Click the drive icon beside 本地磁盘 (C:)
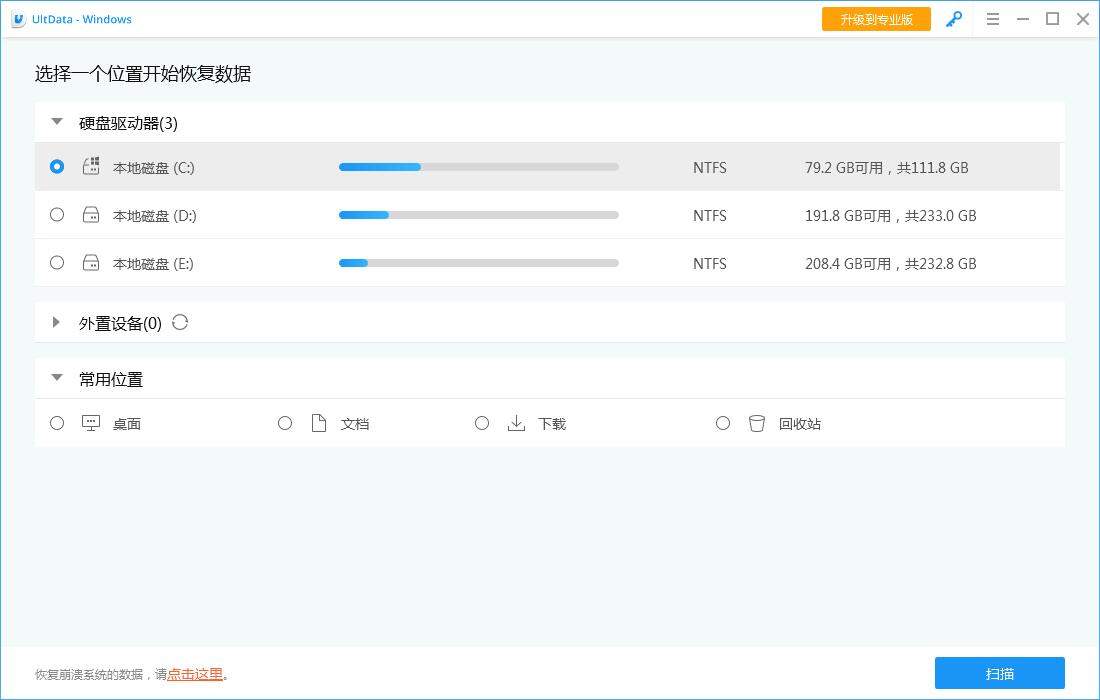 tap(90, 167)
